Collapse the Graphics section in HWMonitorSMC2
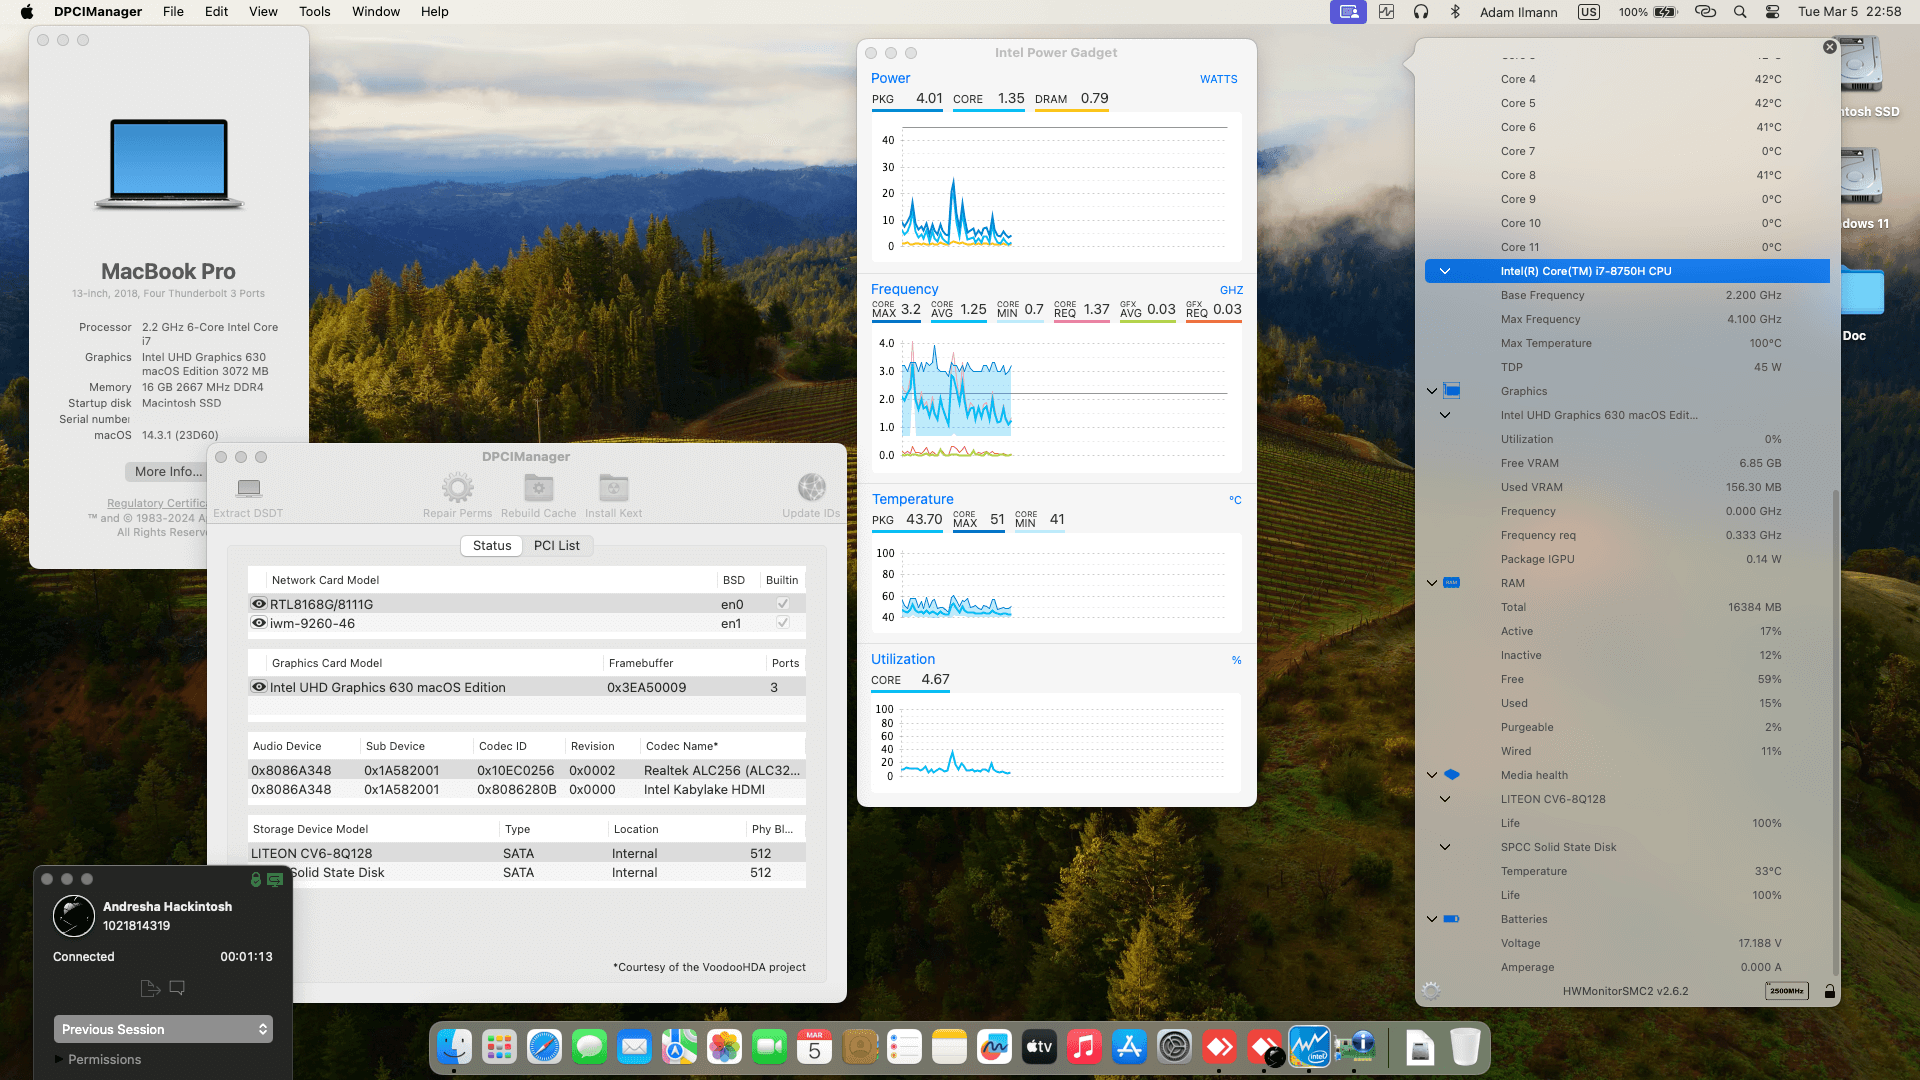 (1432, 391)
